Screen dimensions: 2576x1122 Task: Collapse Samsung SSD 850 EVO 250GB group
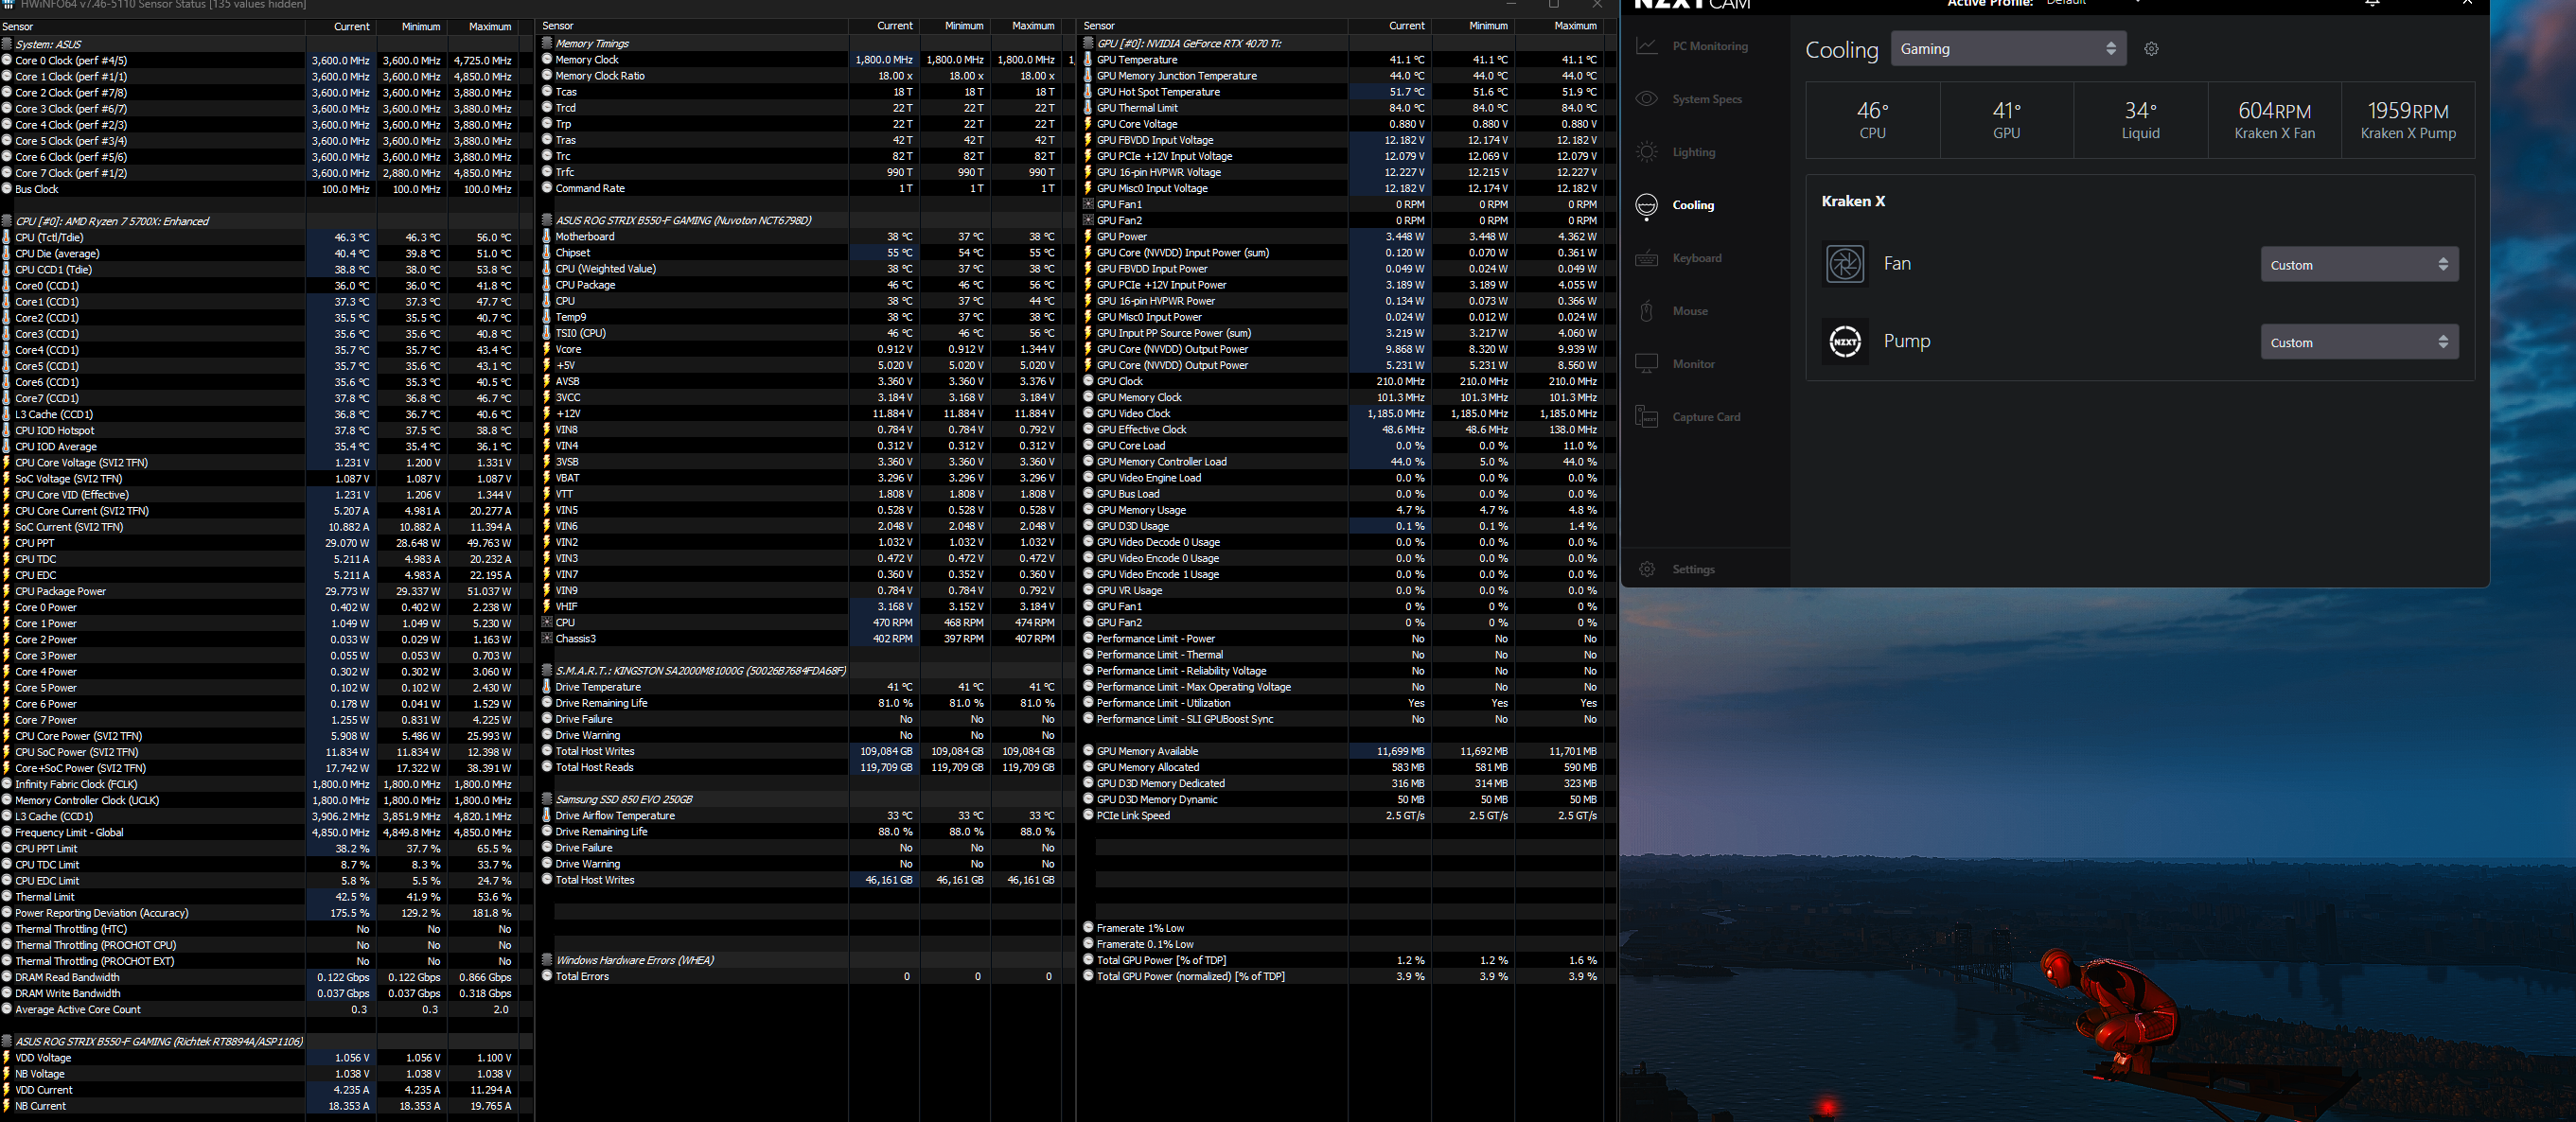[x=547, y=800]
